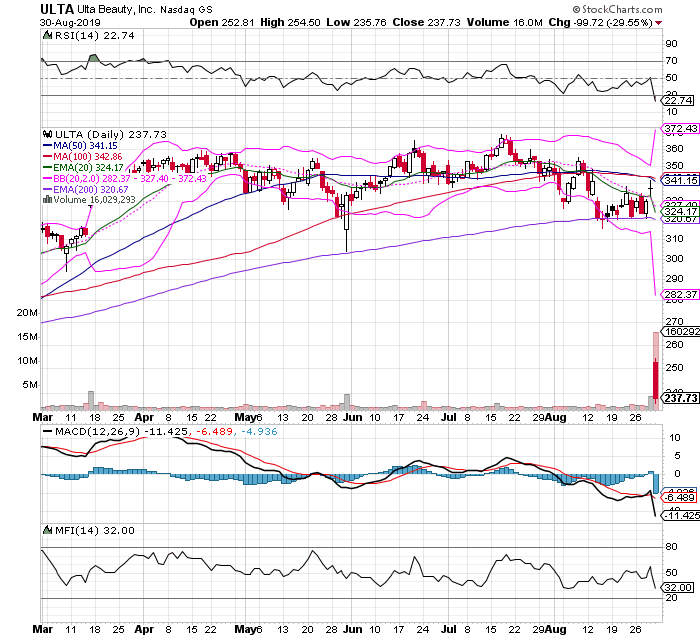
Task: Click the Nasdaq GS exchange label
Action: (x=186, y=10)
